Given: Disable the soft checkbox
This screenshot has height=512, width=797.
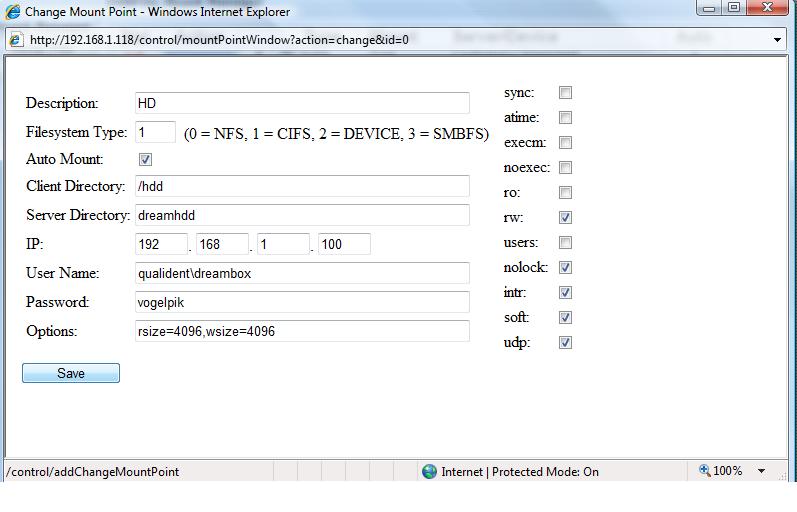Looking at the screenshot, I should [x=565, y=317].
